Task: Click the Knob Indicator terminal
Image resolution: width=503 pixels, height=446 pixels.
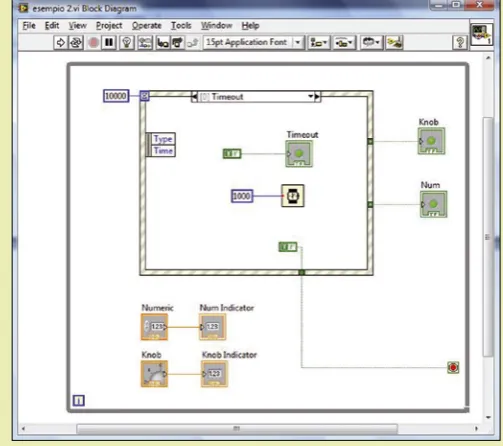Action: [214, 374]
